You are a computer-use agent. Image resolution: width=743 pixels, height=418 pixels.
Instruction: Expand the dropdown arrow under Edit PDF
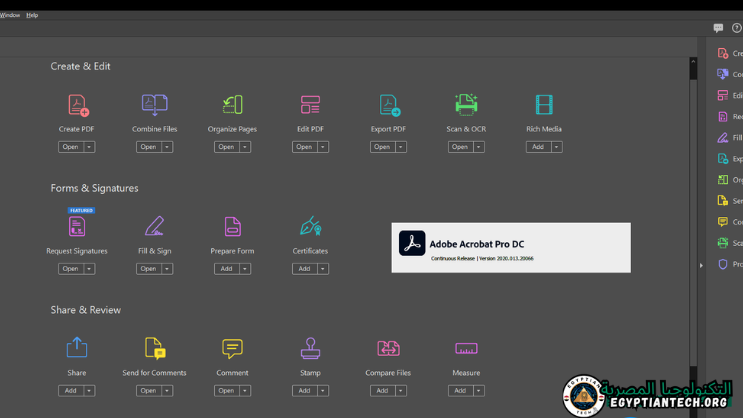pyautogui.click(x=323, y=147)
